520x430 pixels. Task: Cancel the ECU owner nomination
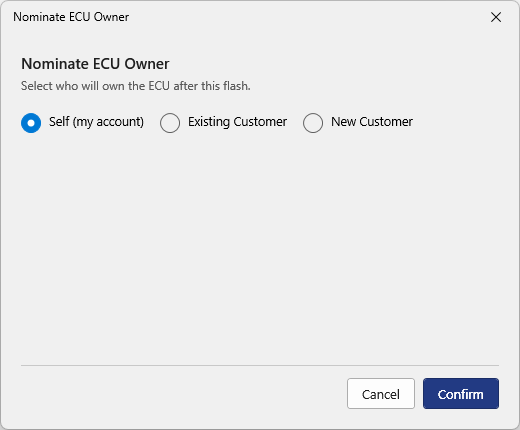[x=381, y=393]
